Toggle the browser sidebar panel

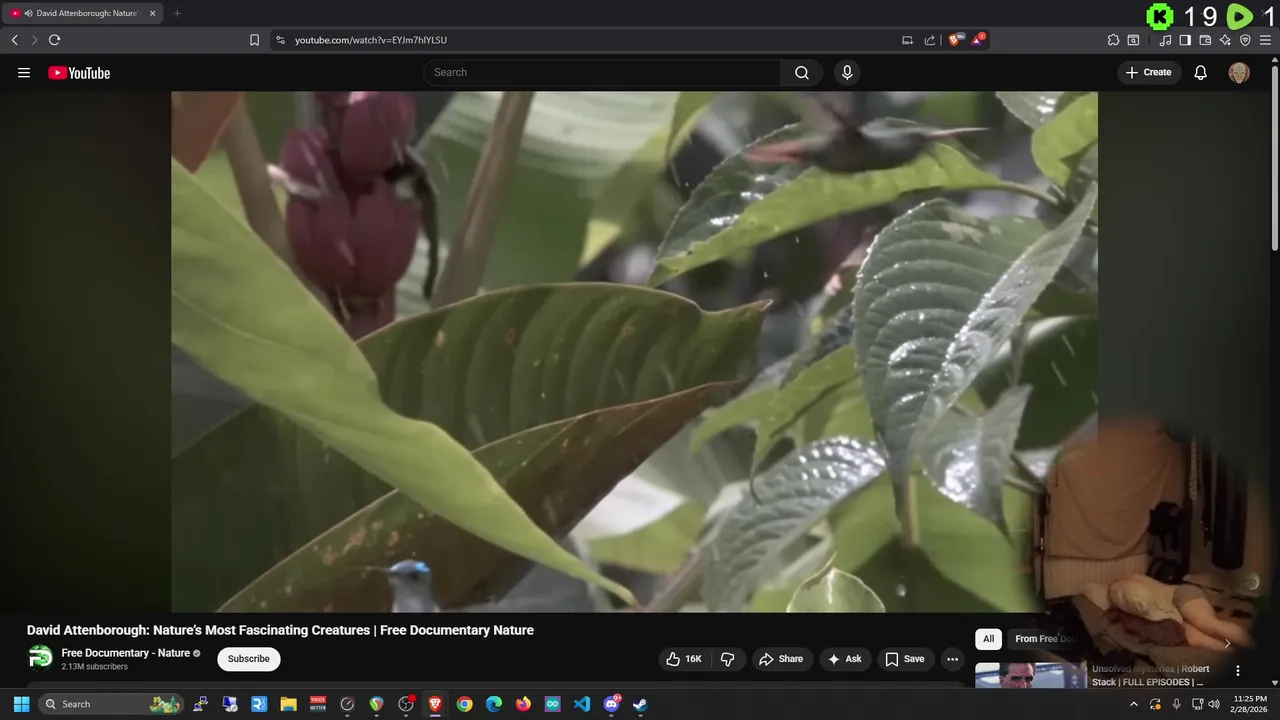(x=1185, y=40)
